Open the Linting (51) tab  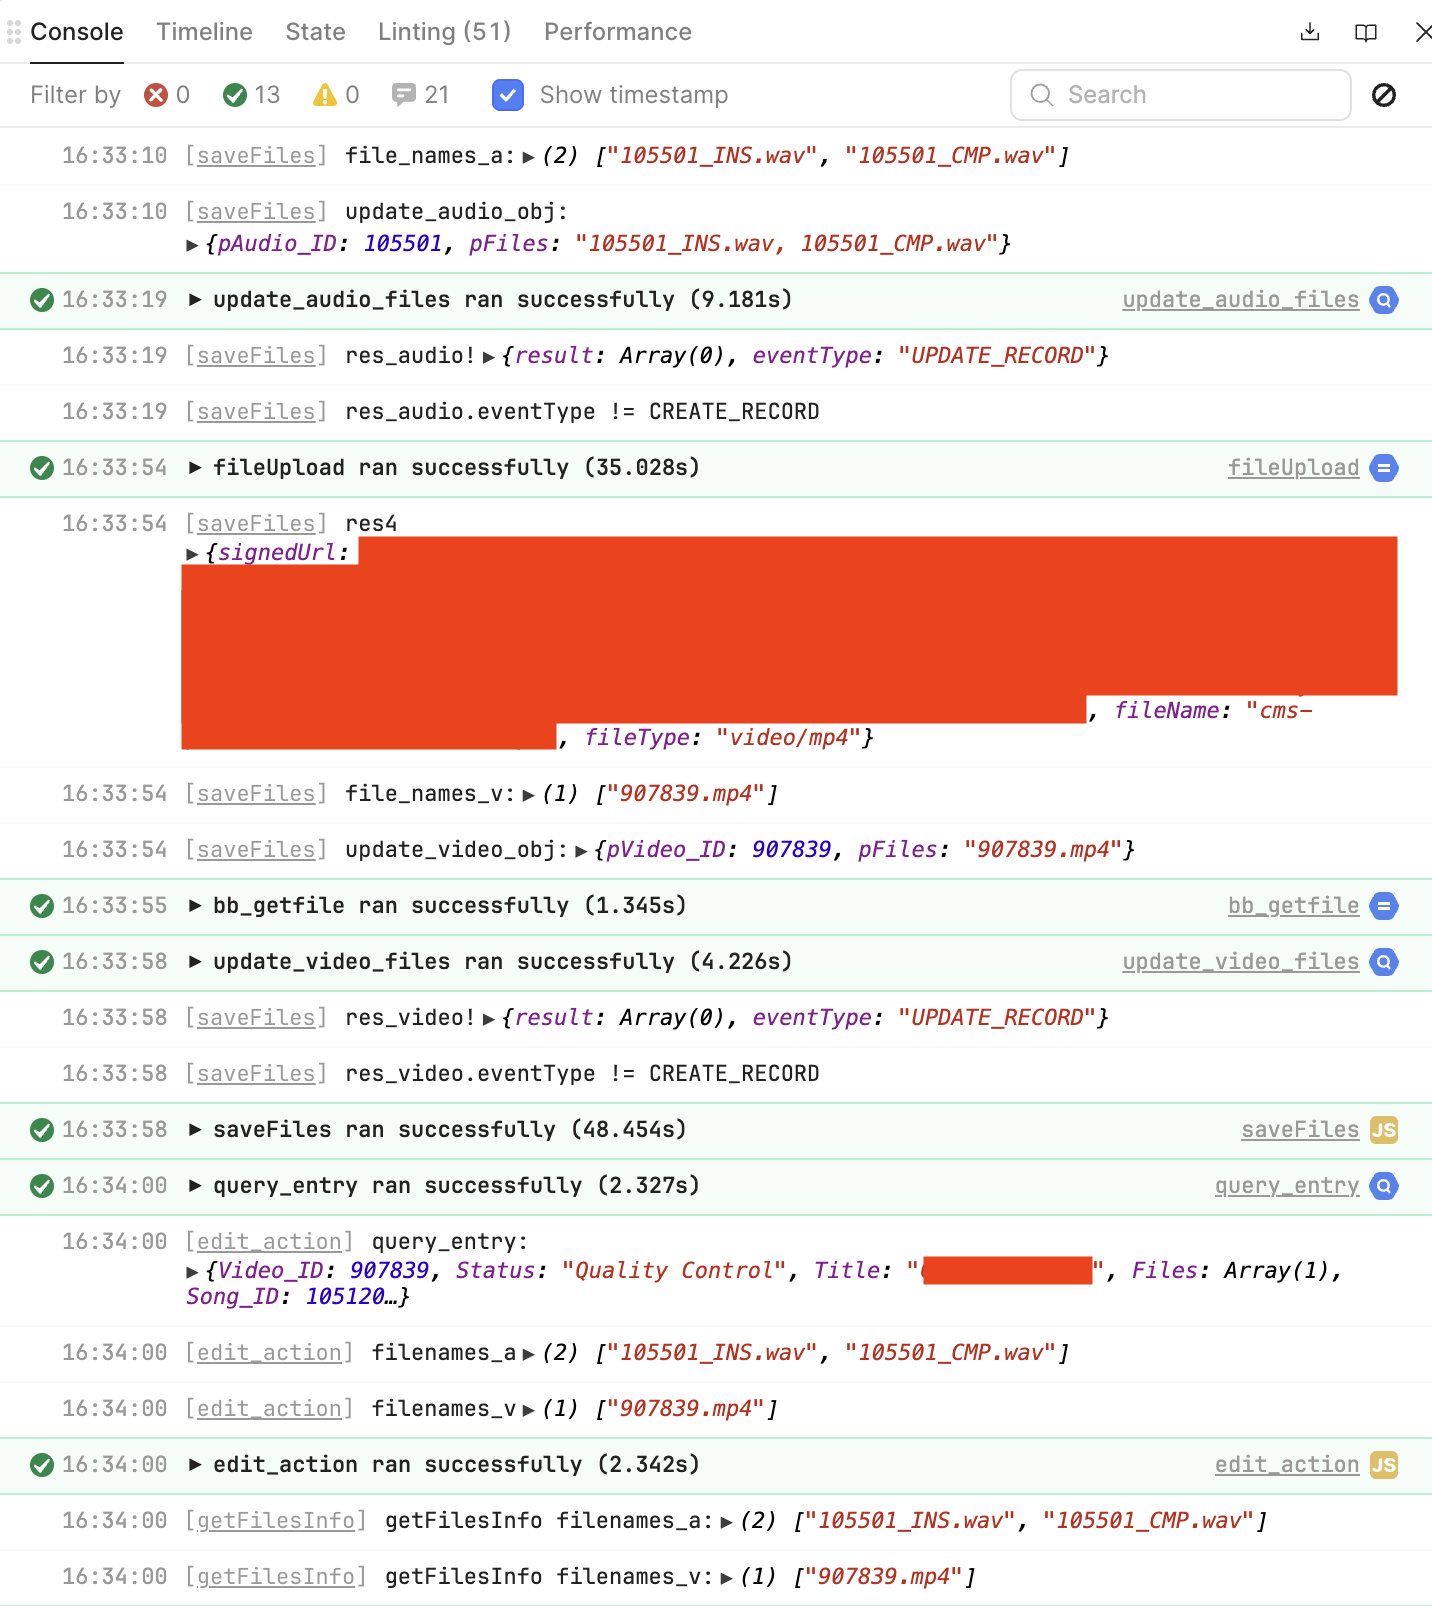[x=444, y=32]
